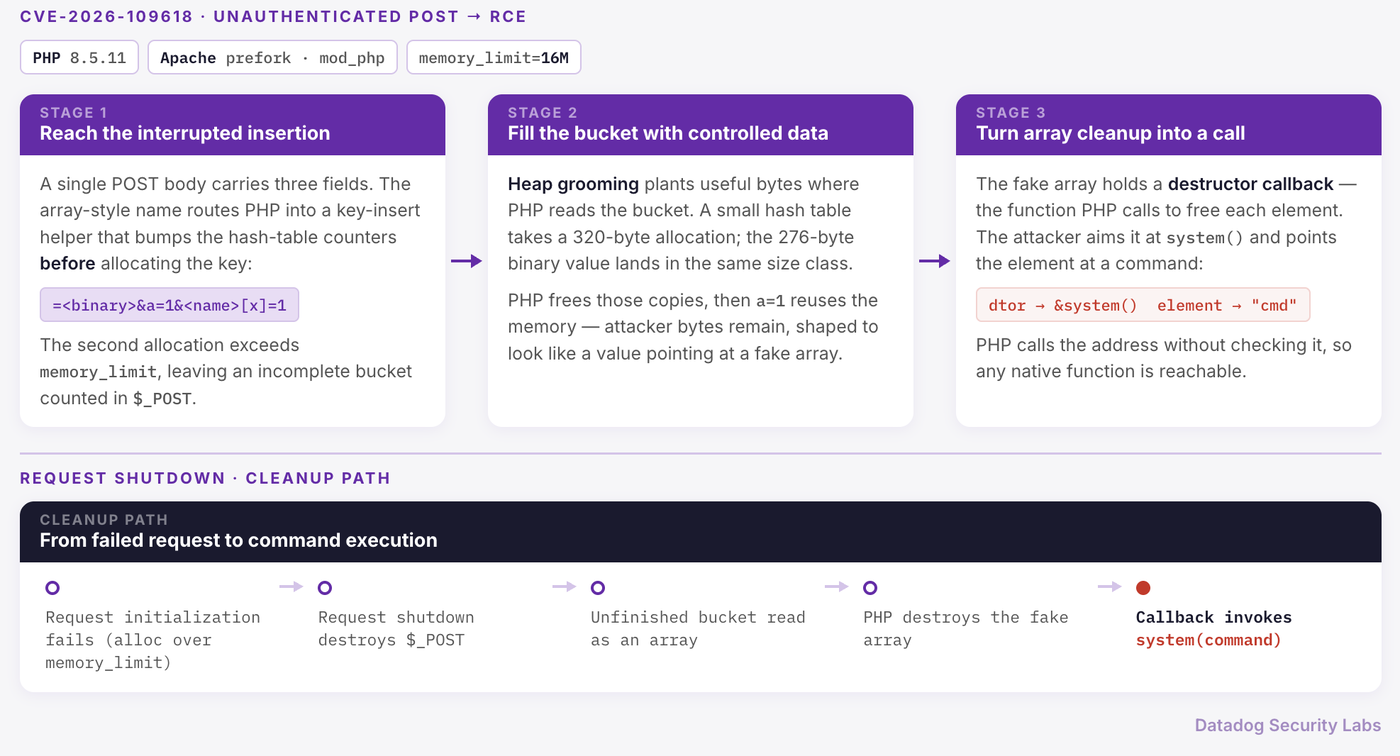The height and width of the screenshot is (756, 1400).
Task: Click the circle marker above 'Request shutdown destroys'
Action: (x=325, y=588)
